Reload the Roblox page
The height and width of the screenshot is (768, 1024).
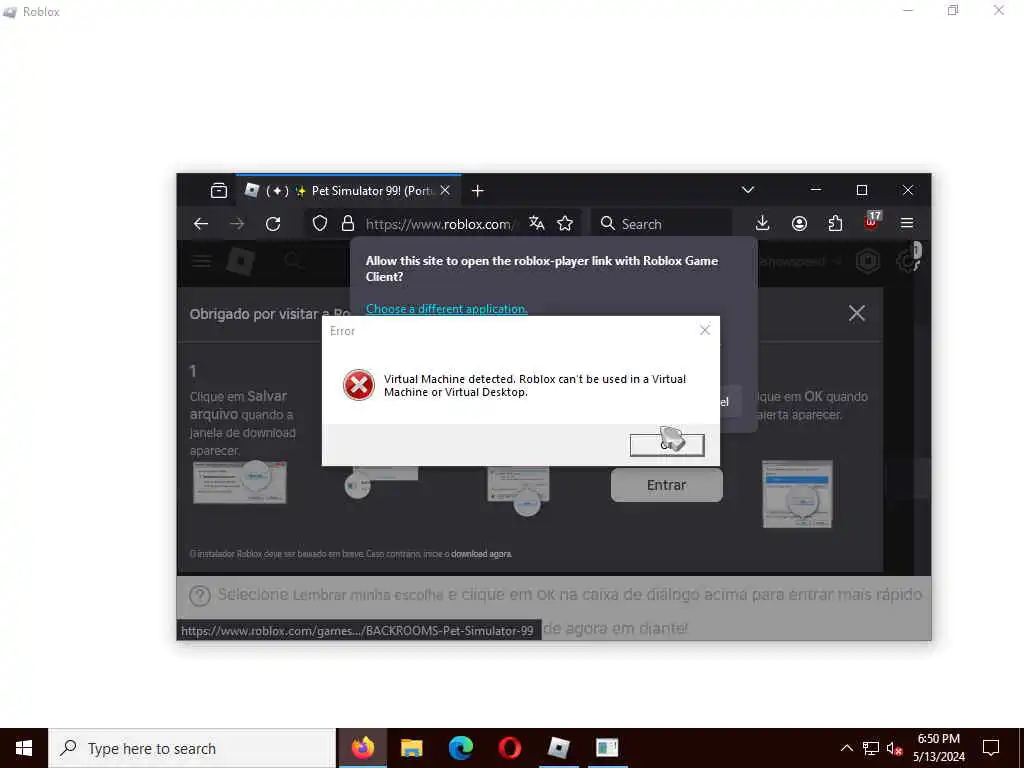click(x=273, y=224)
